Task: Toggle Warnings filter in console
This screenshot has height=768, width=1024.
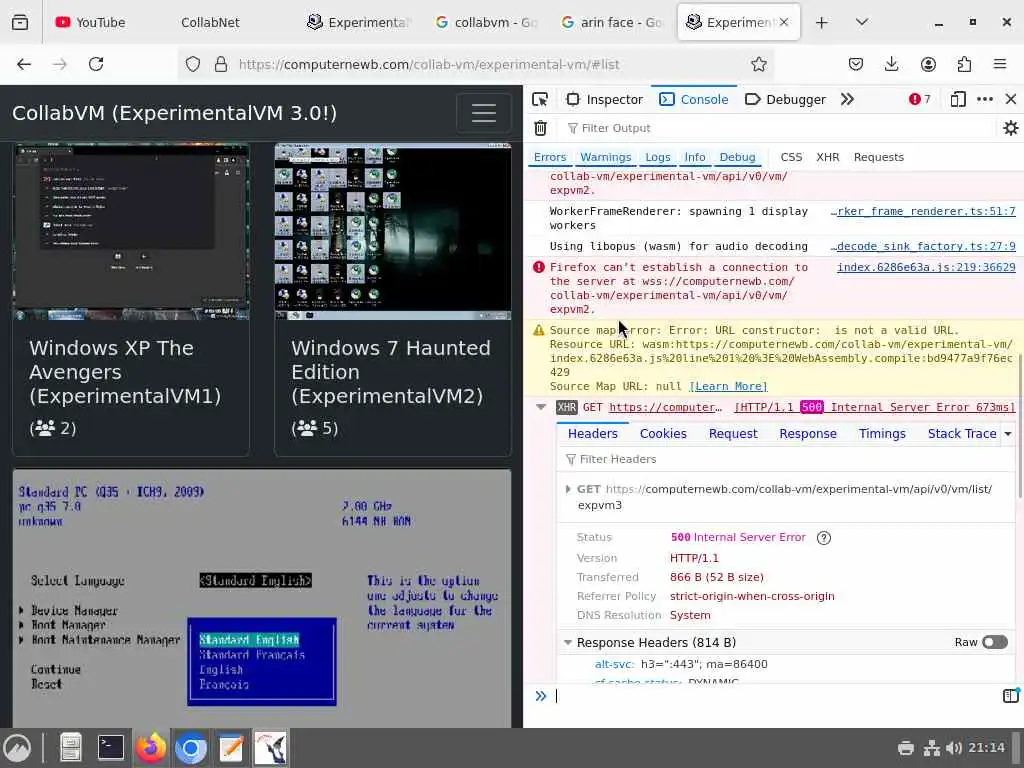Action: click(x=605, y=157)
